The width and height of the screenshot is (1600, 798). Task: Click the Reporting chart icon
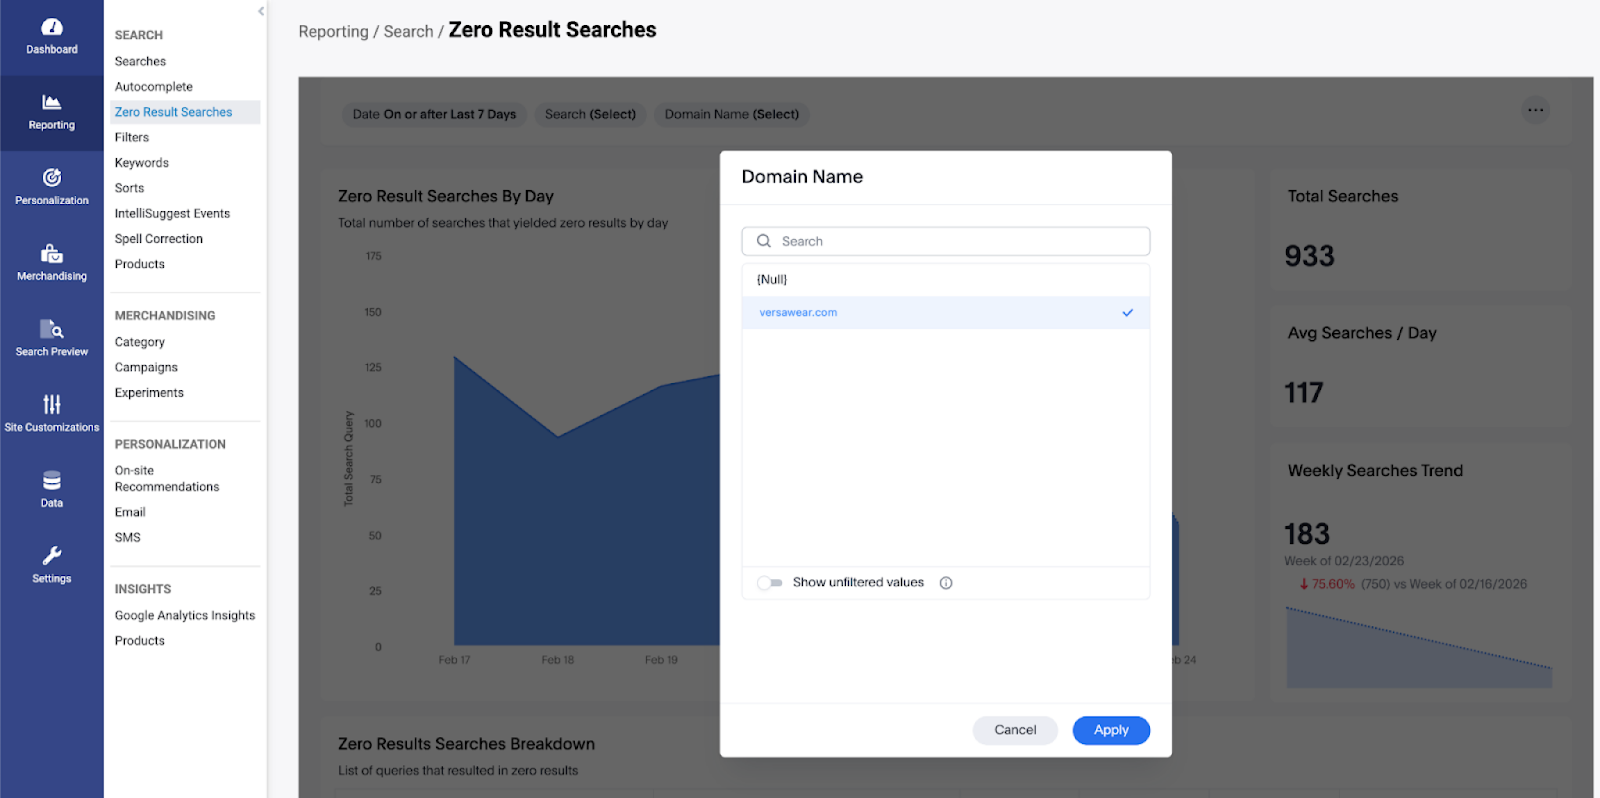click(52, 102)
